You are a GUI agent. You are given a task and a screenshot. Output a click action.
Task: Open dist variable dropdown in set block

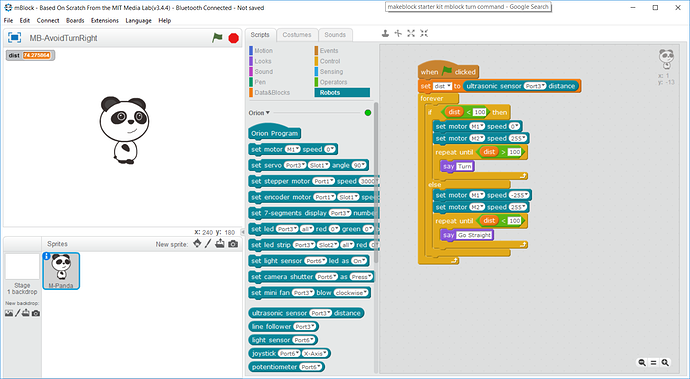click(442, 86)
